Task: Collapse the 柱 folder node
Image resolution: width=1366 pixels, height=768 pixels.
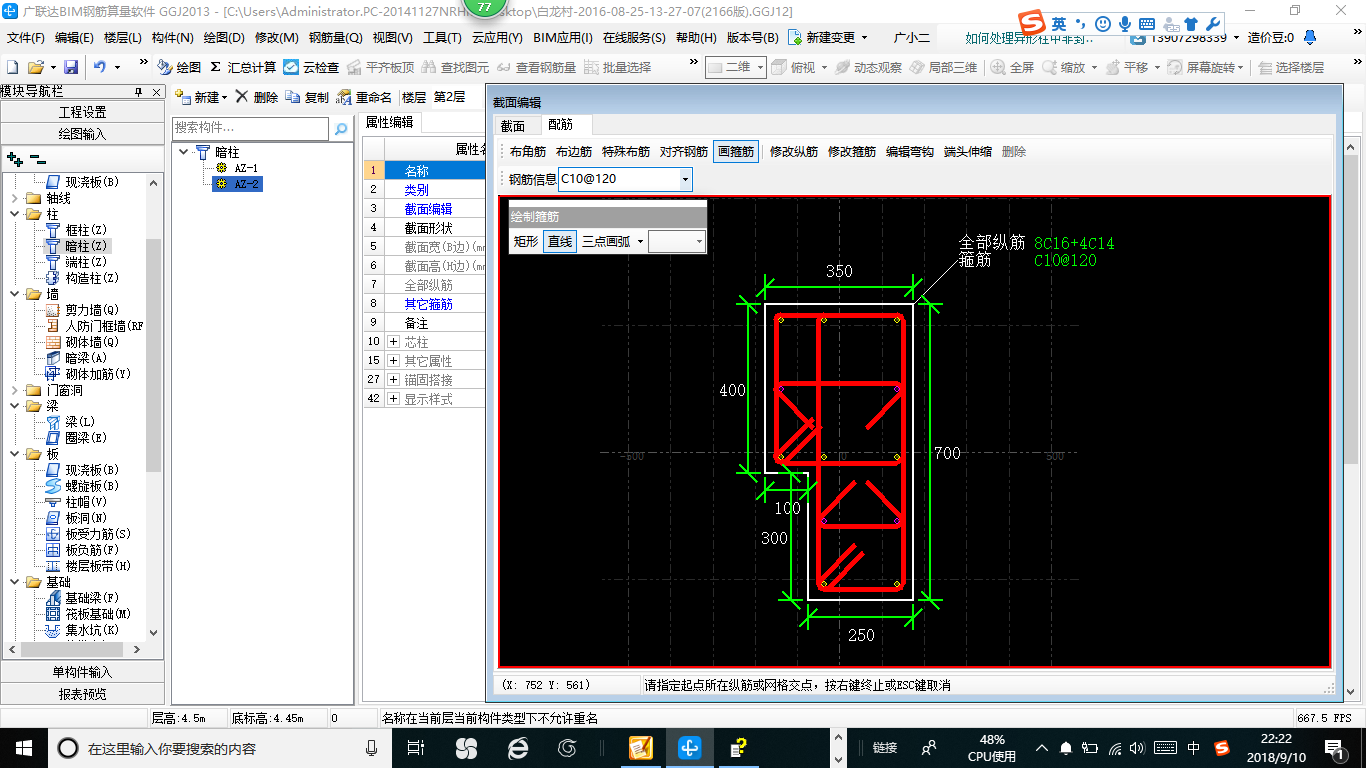Action: [x=14, y=214]
